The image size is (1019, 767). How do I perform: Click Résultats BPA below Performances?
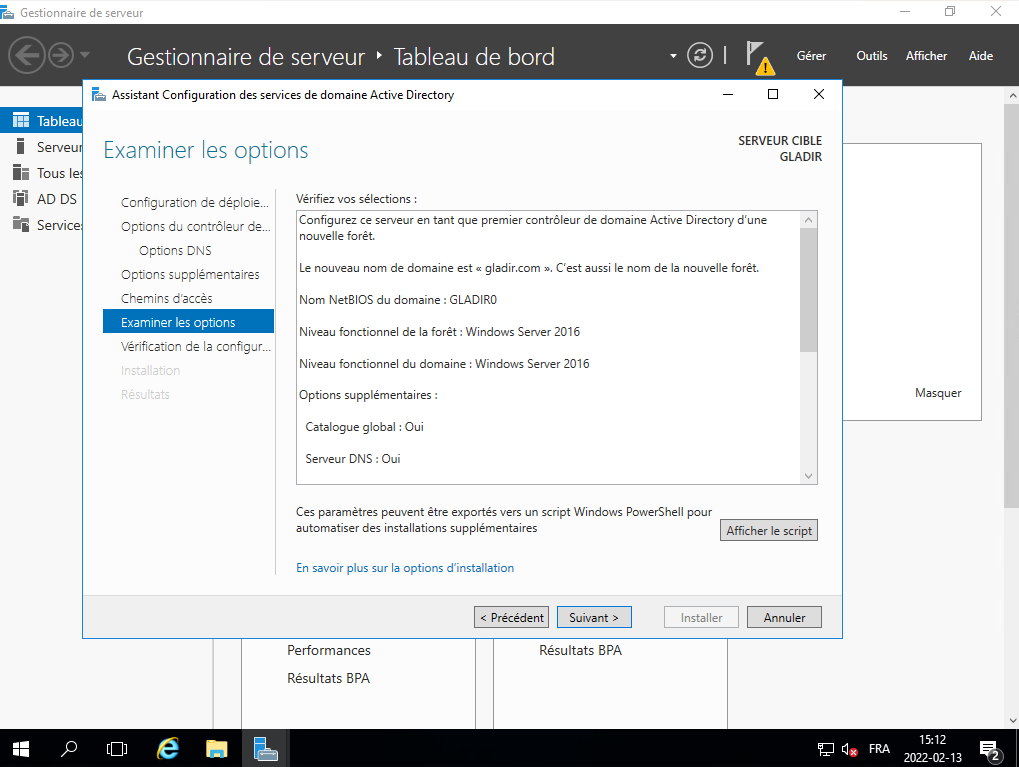328,678
